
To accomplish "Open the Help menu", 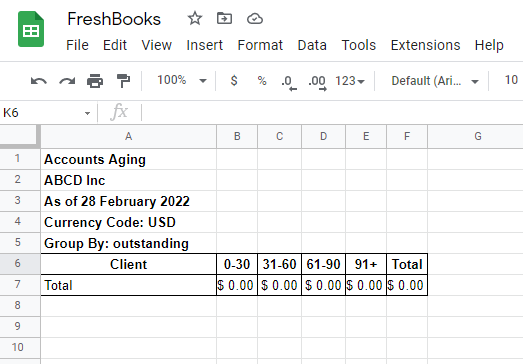I will click(x=489, y=45).
